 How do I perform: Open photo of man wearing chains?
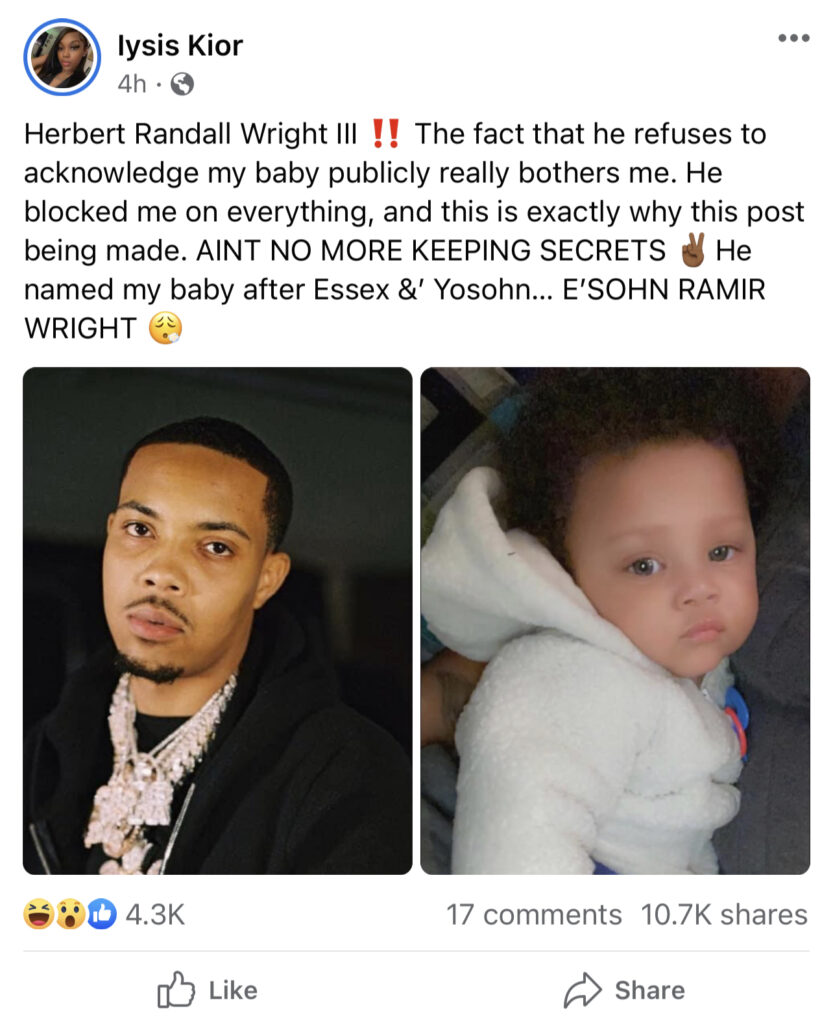217,620
